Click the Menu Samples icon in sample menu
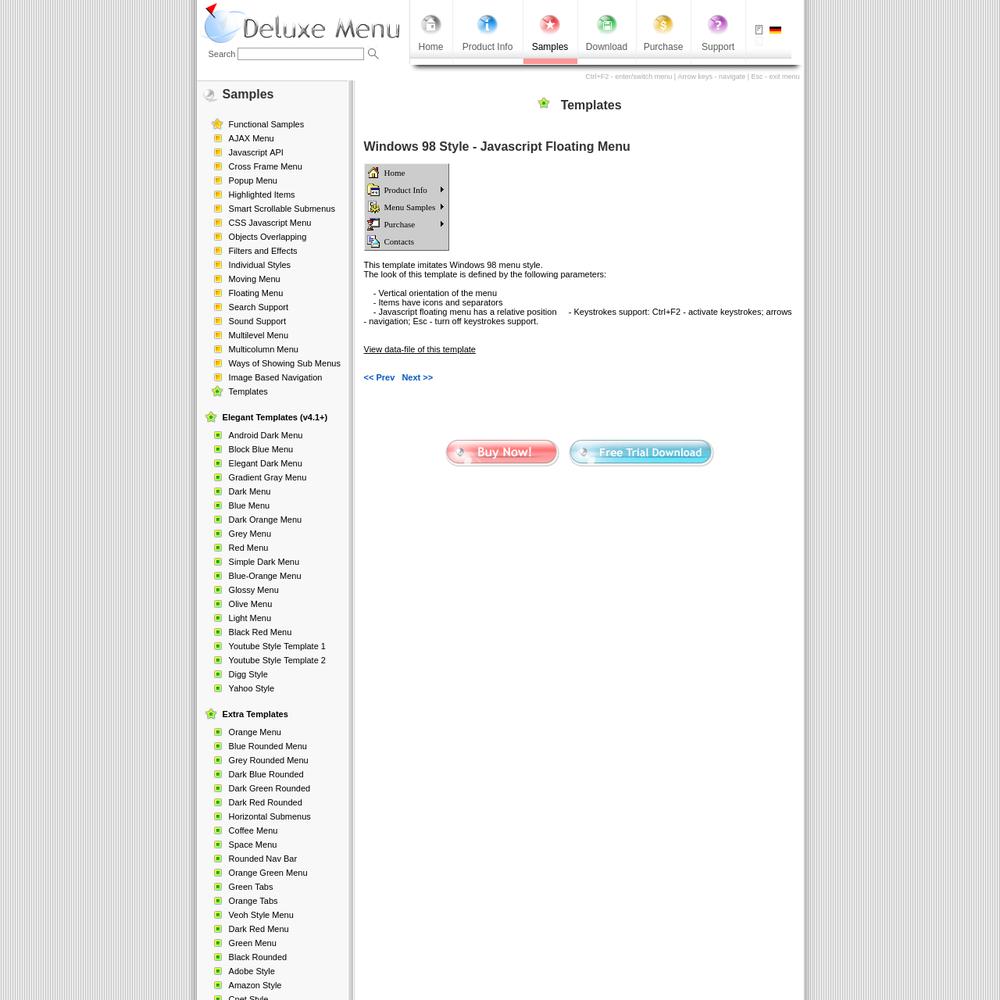 pos(374,207)
